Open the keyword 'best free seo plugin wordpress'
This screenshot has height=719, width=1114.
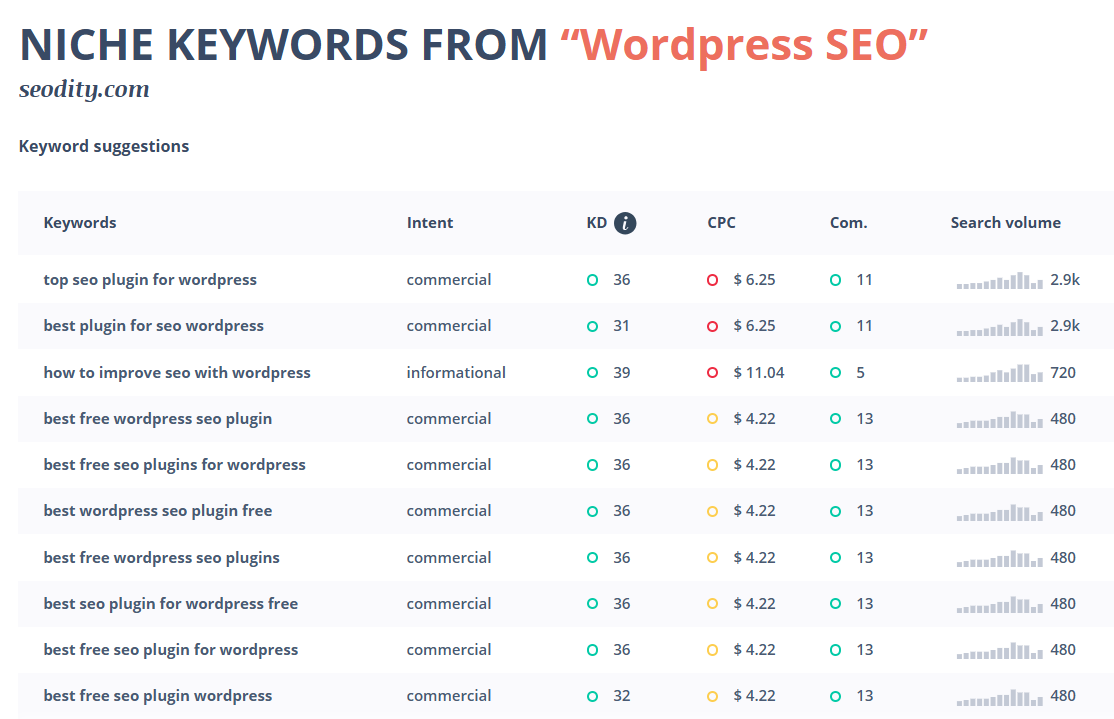pos(158,695)
